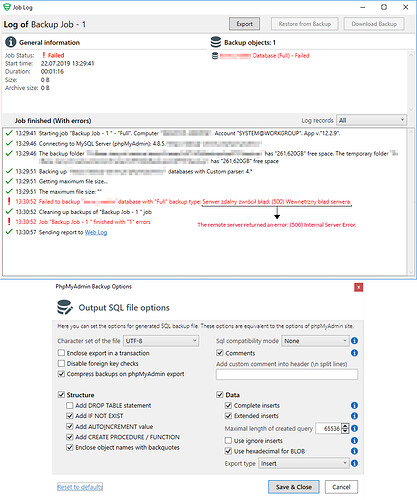Click info icon next to Use ignore inserts
The width and height of the screenshot is (417, 500).
click(354, 441)
